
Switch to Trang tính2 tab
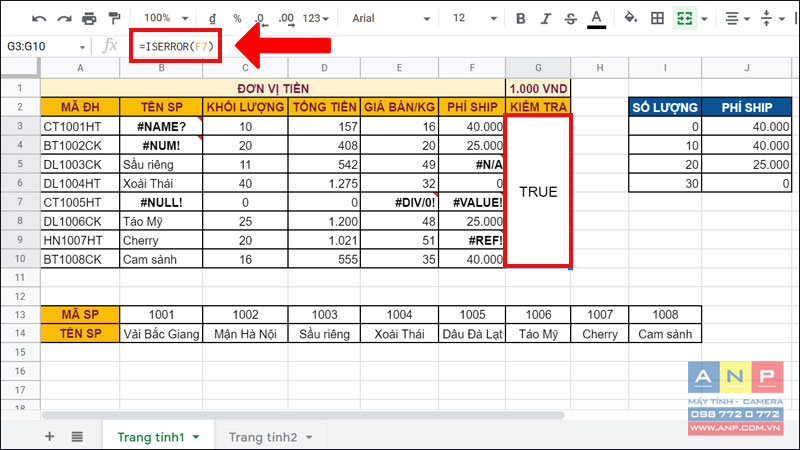pos(263,437)
